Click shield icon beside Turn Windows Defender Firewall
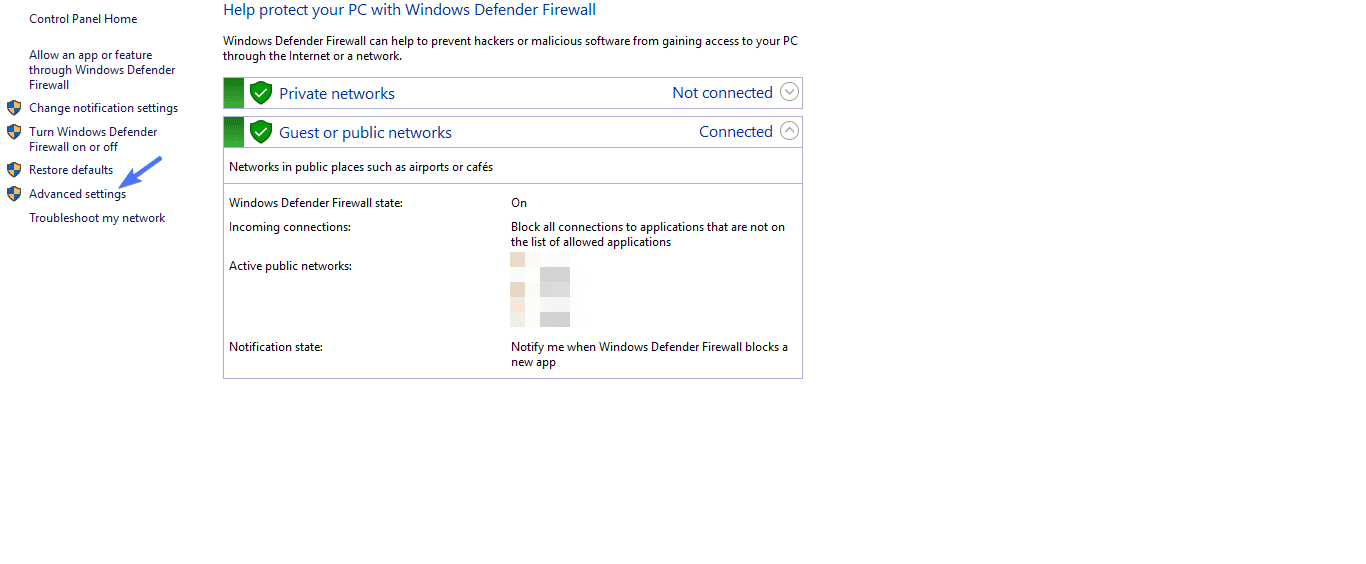Image resolution: width=1366 pixels, height=564 pixels. point(14,132)
